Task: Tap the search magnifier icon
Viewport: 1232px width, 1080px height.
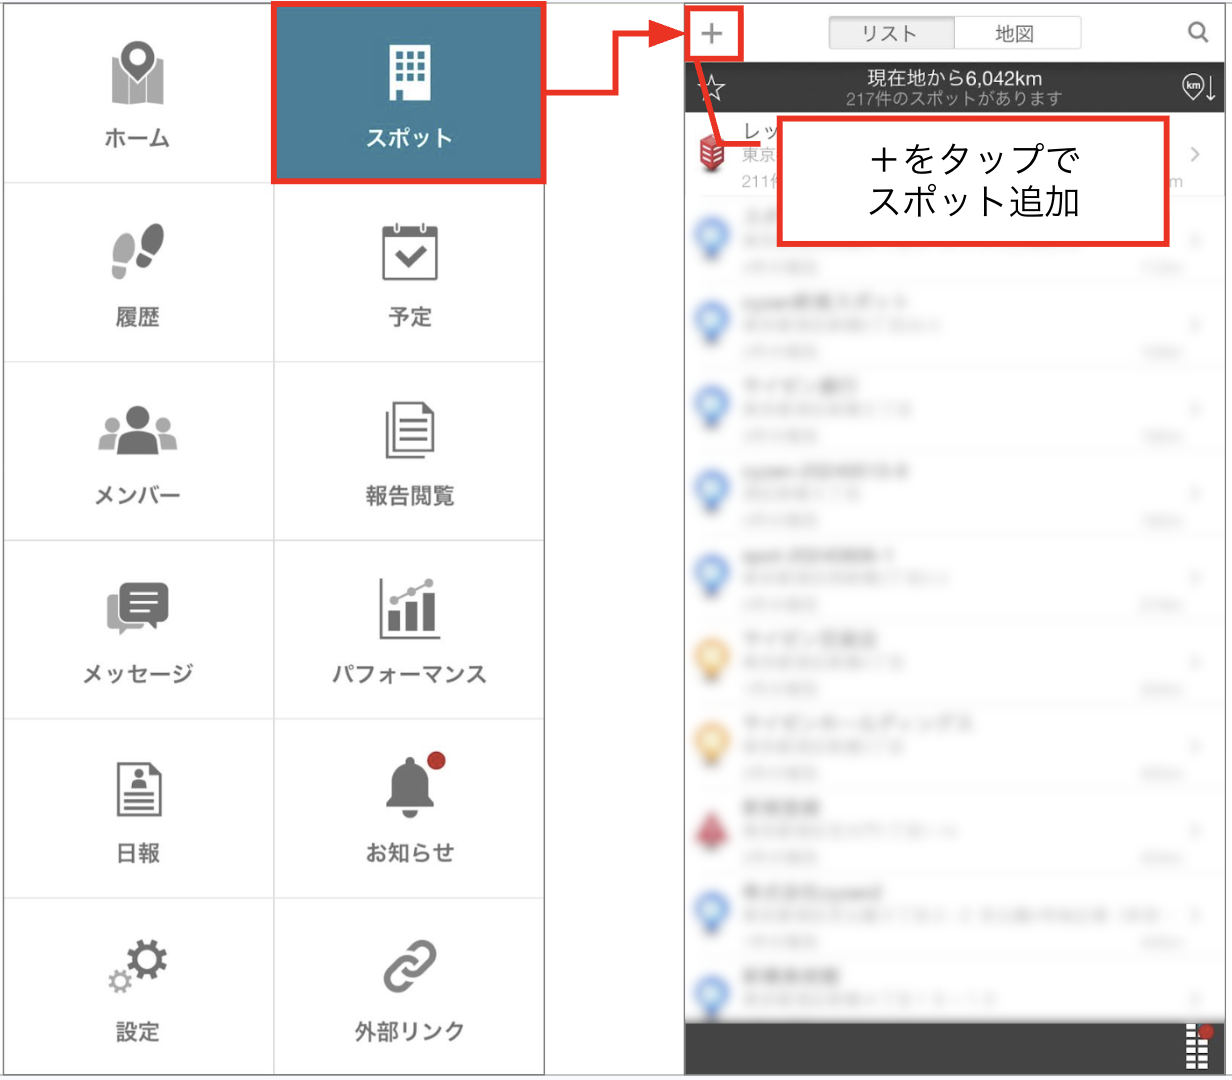Action: point(1198,33)
